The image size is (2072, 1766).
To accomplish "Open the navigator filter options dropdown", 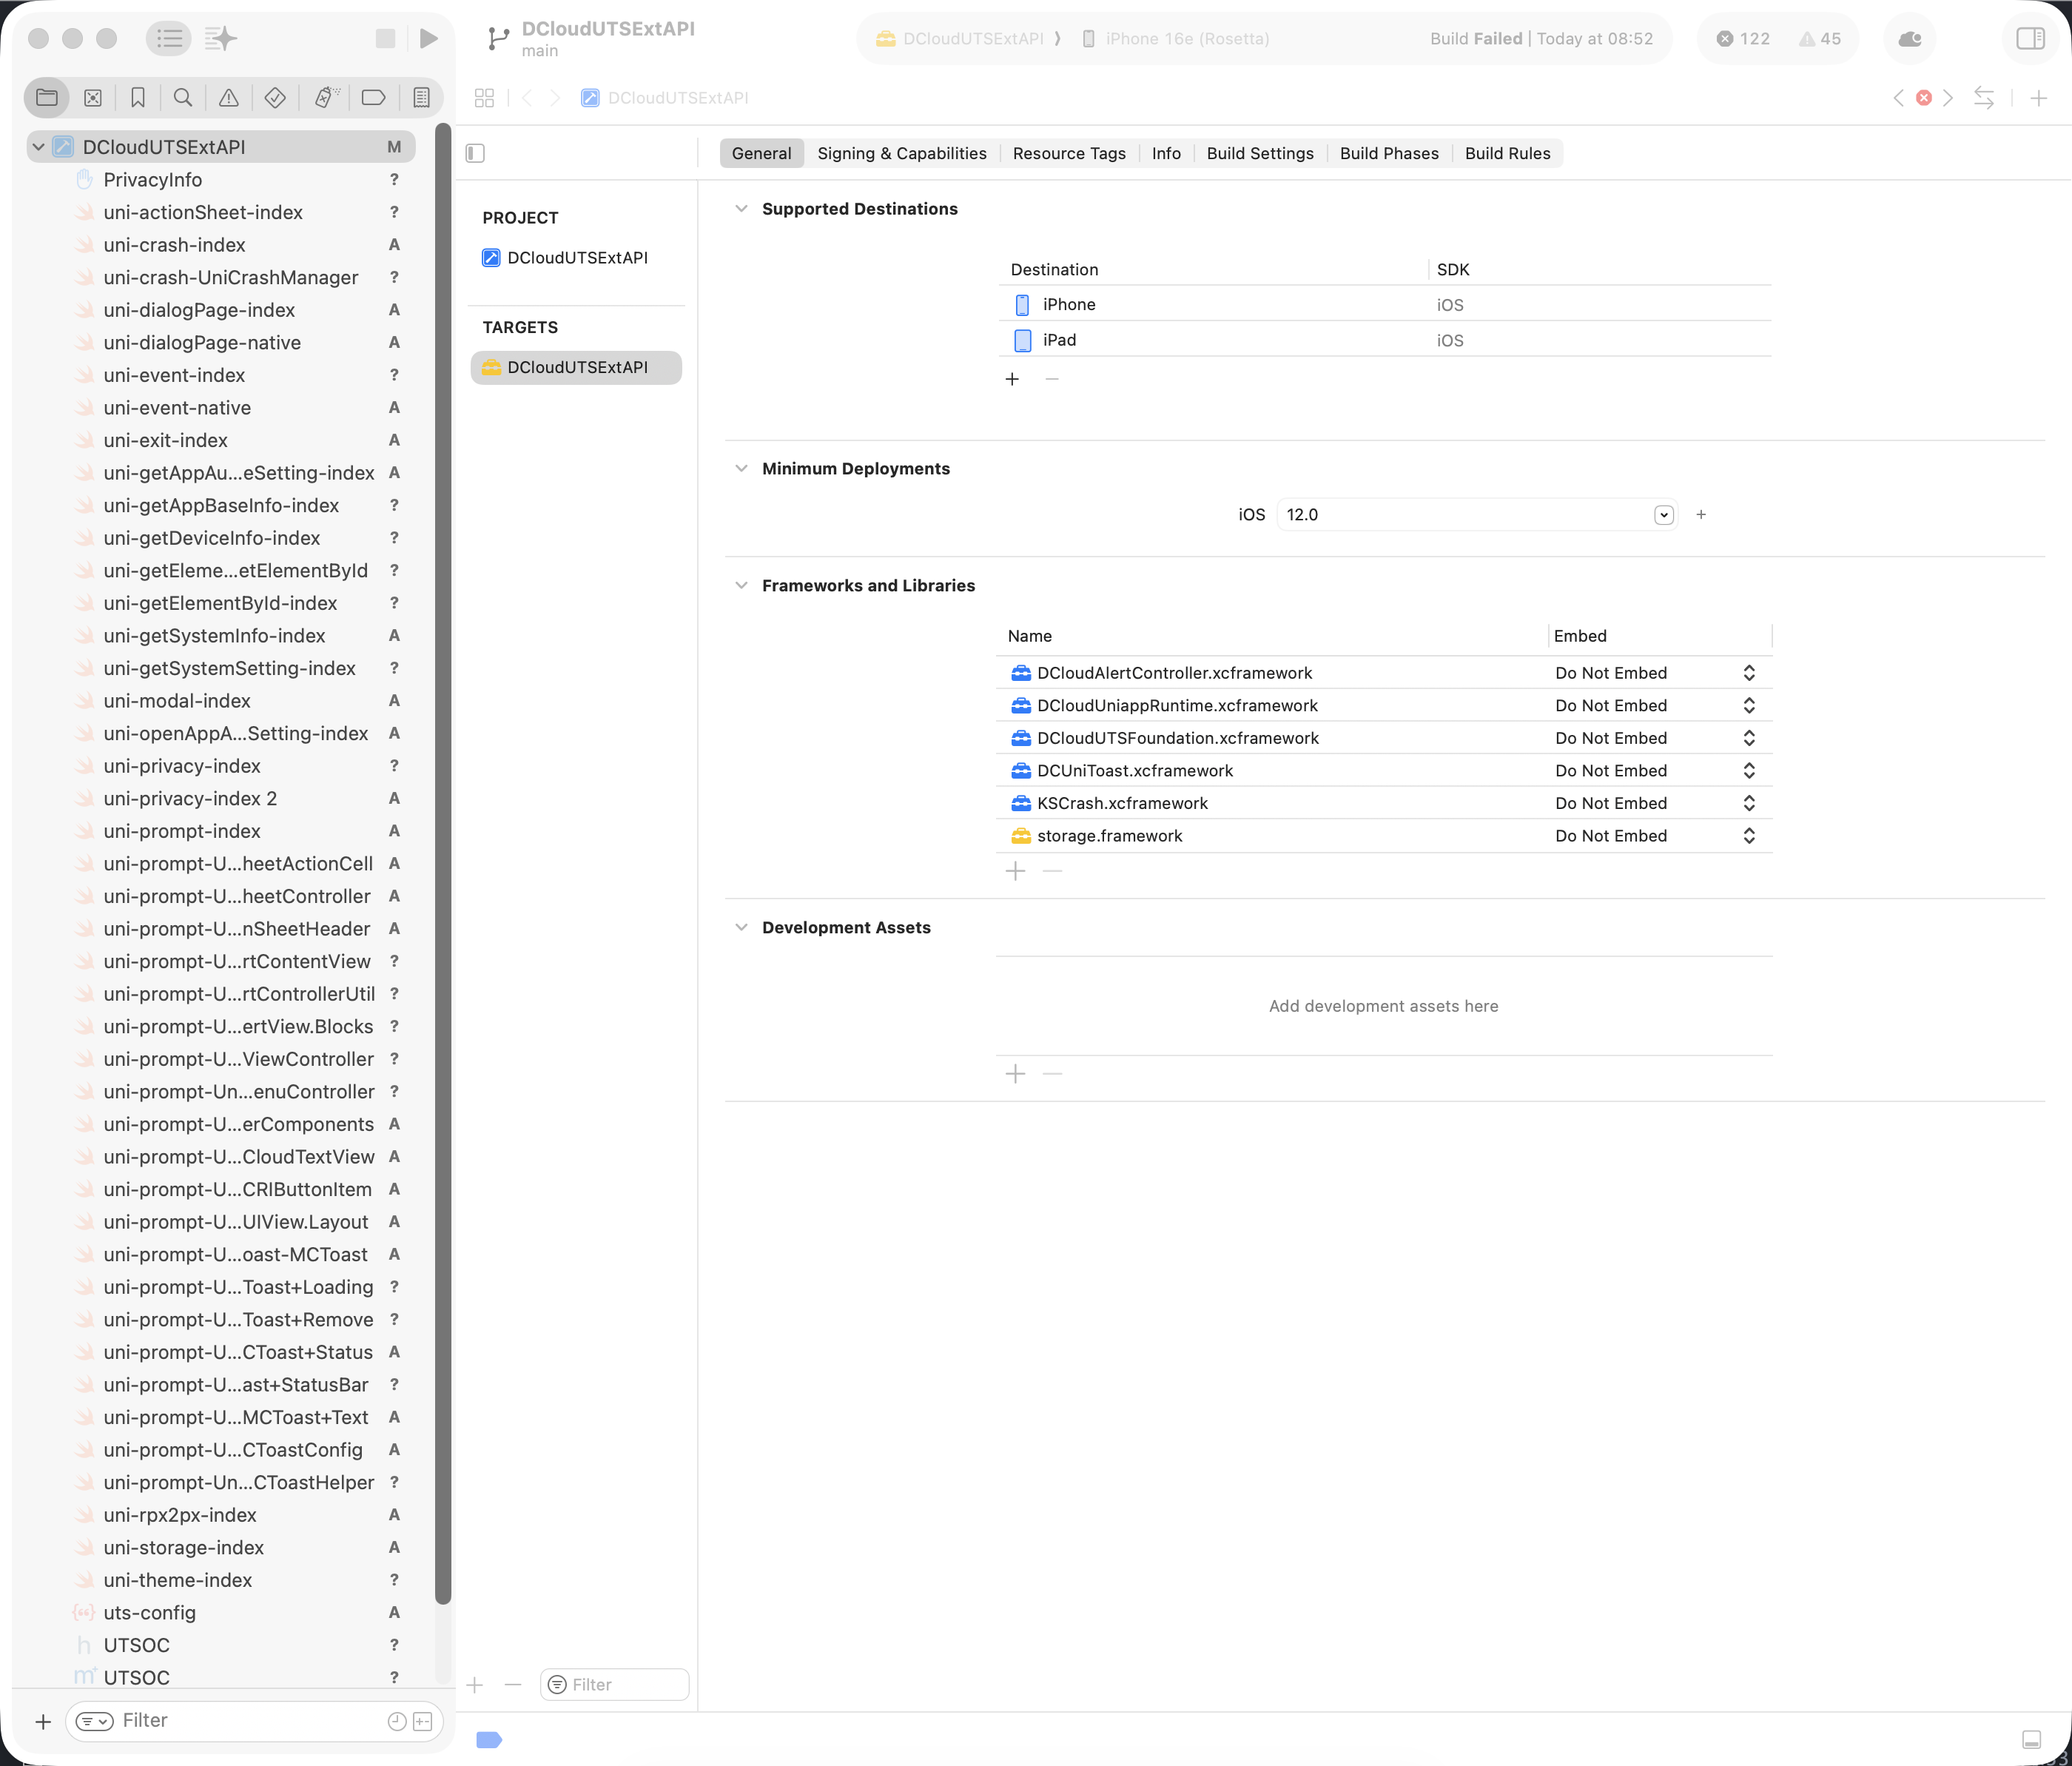I will (x=95, y=1720).
